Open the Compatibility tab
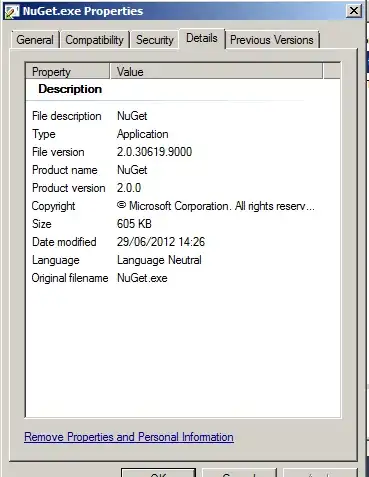The image size is (369, 477). (94, 40)
